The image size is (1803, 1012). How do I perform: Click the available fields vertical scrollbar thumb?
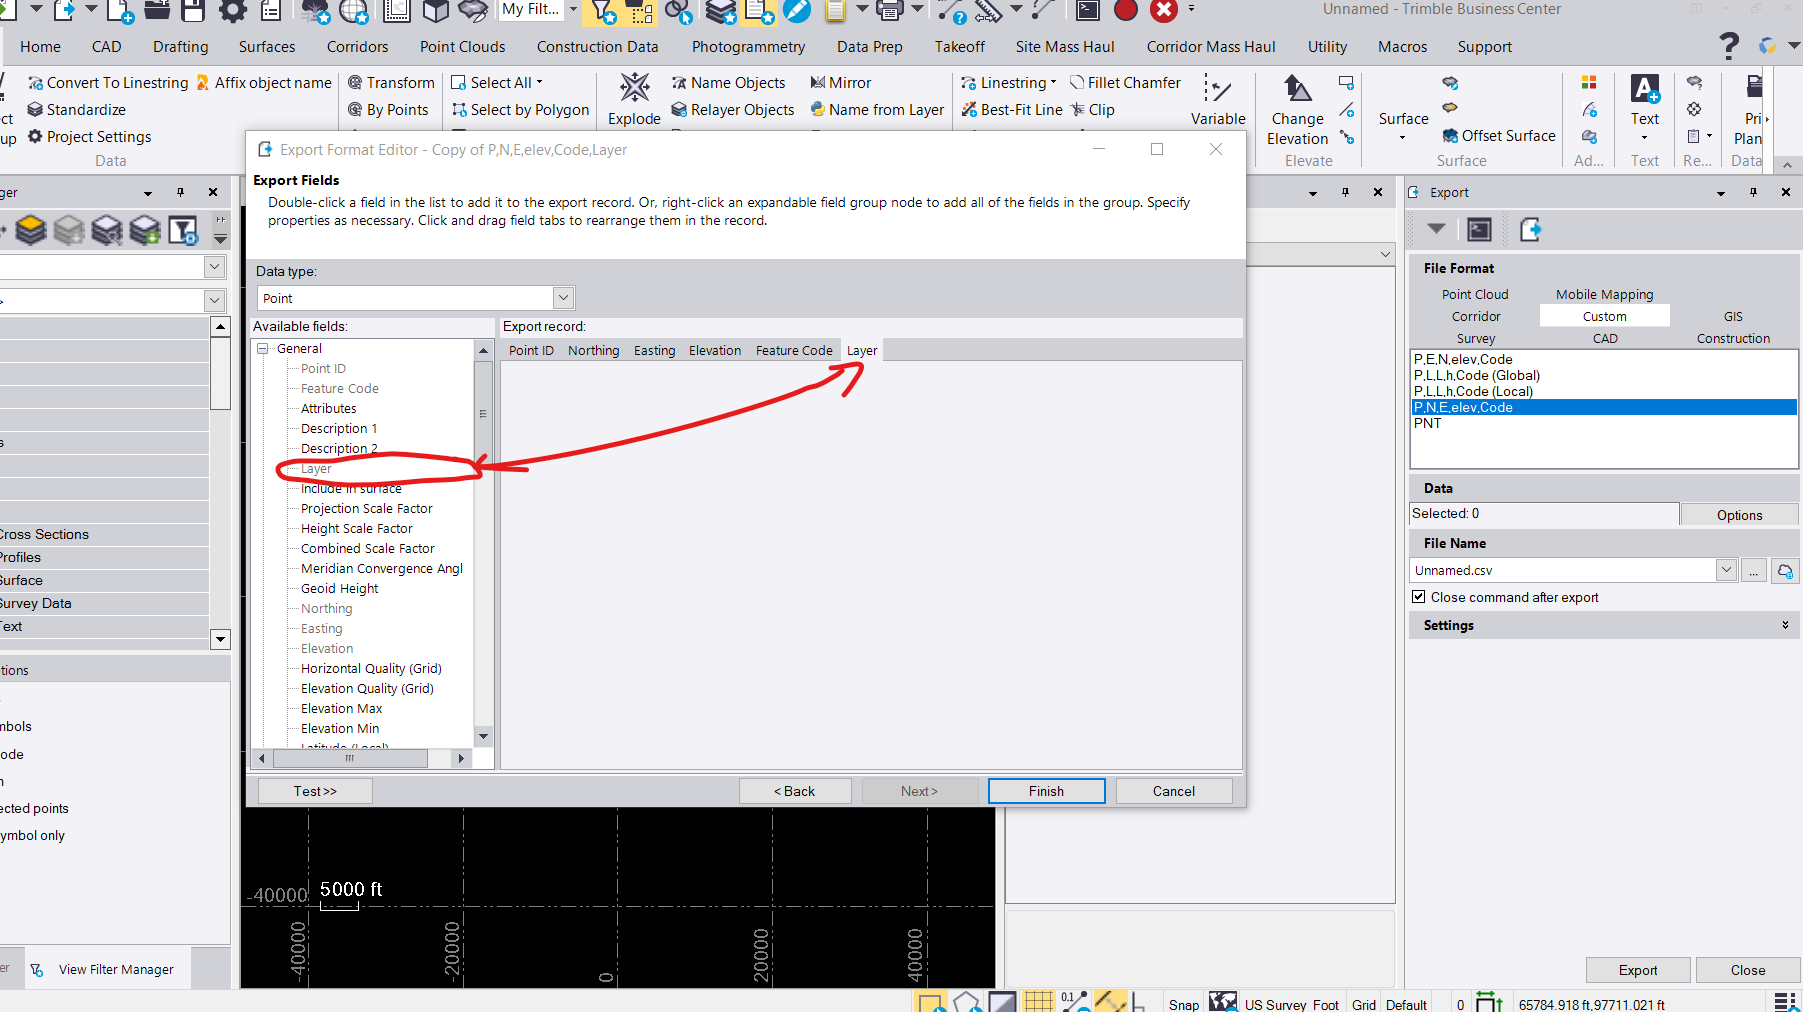tap(483, 413)
